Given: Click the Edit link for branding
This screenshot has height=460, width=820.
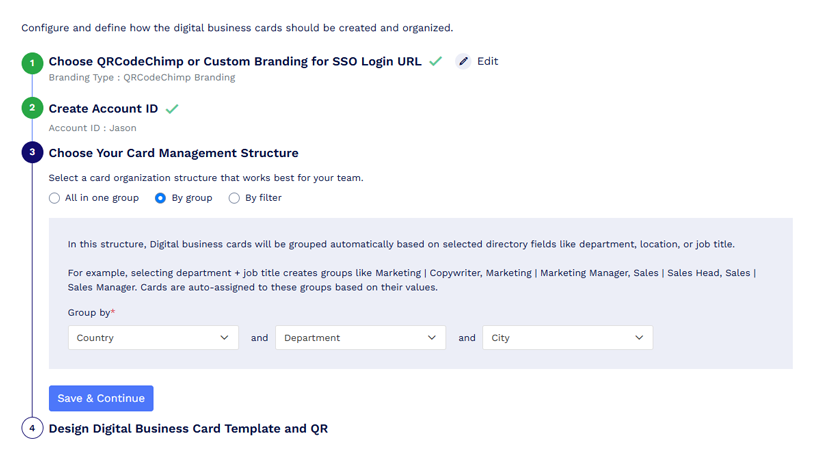Looking at the screenshot, I should click(x=487, y=61).
